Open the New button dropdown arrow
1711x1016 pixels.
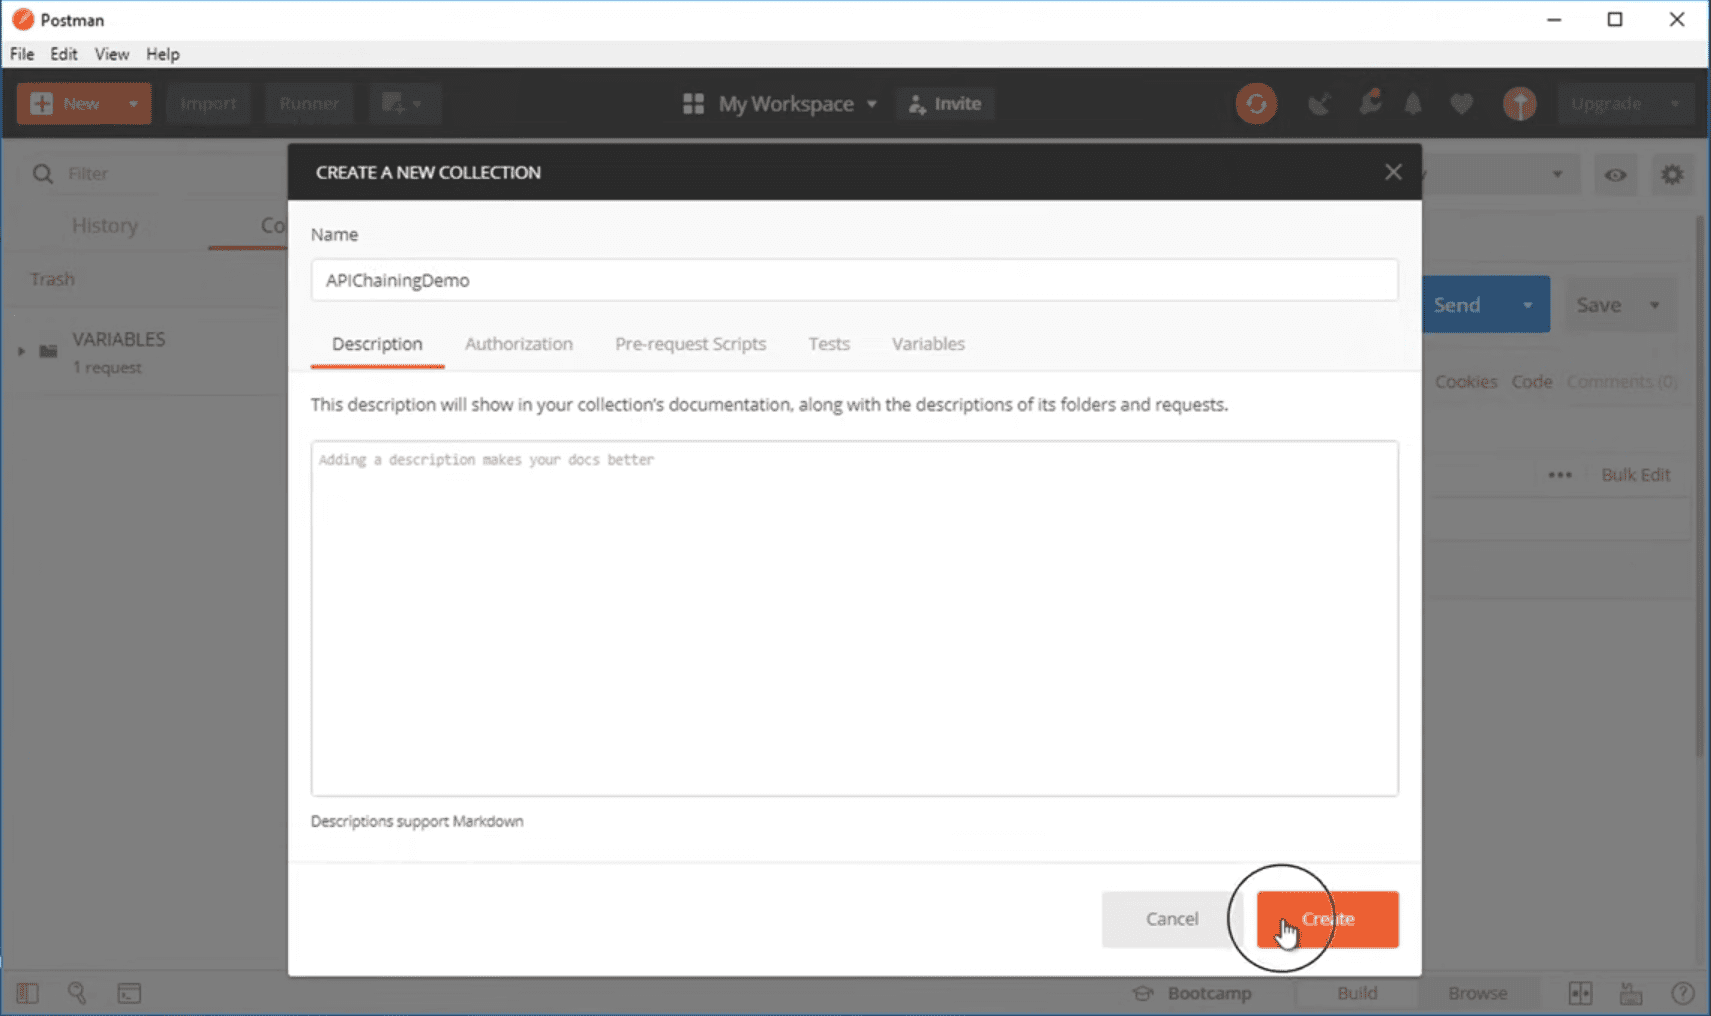[131, 103]
